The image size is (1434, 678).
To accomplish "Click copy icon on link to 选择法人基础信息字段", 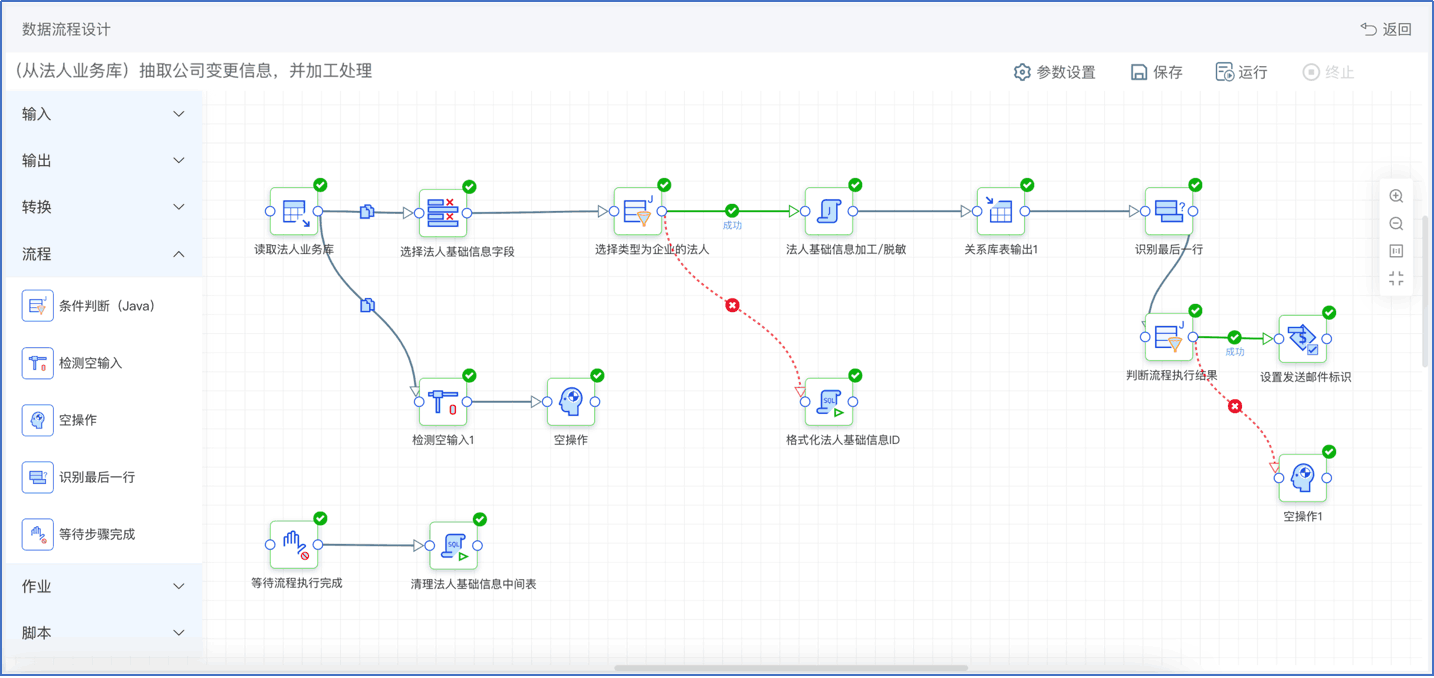I will click(x=367, y=212).
